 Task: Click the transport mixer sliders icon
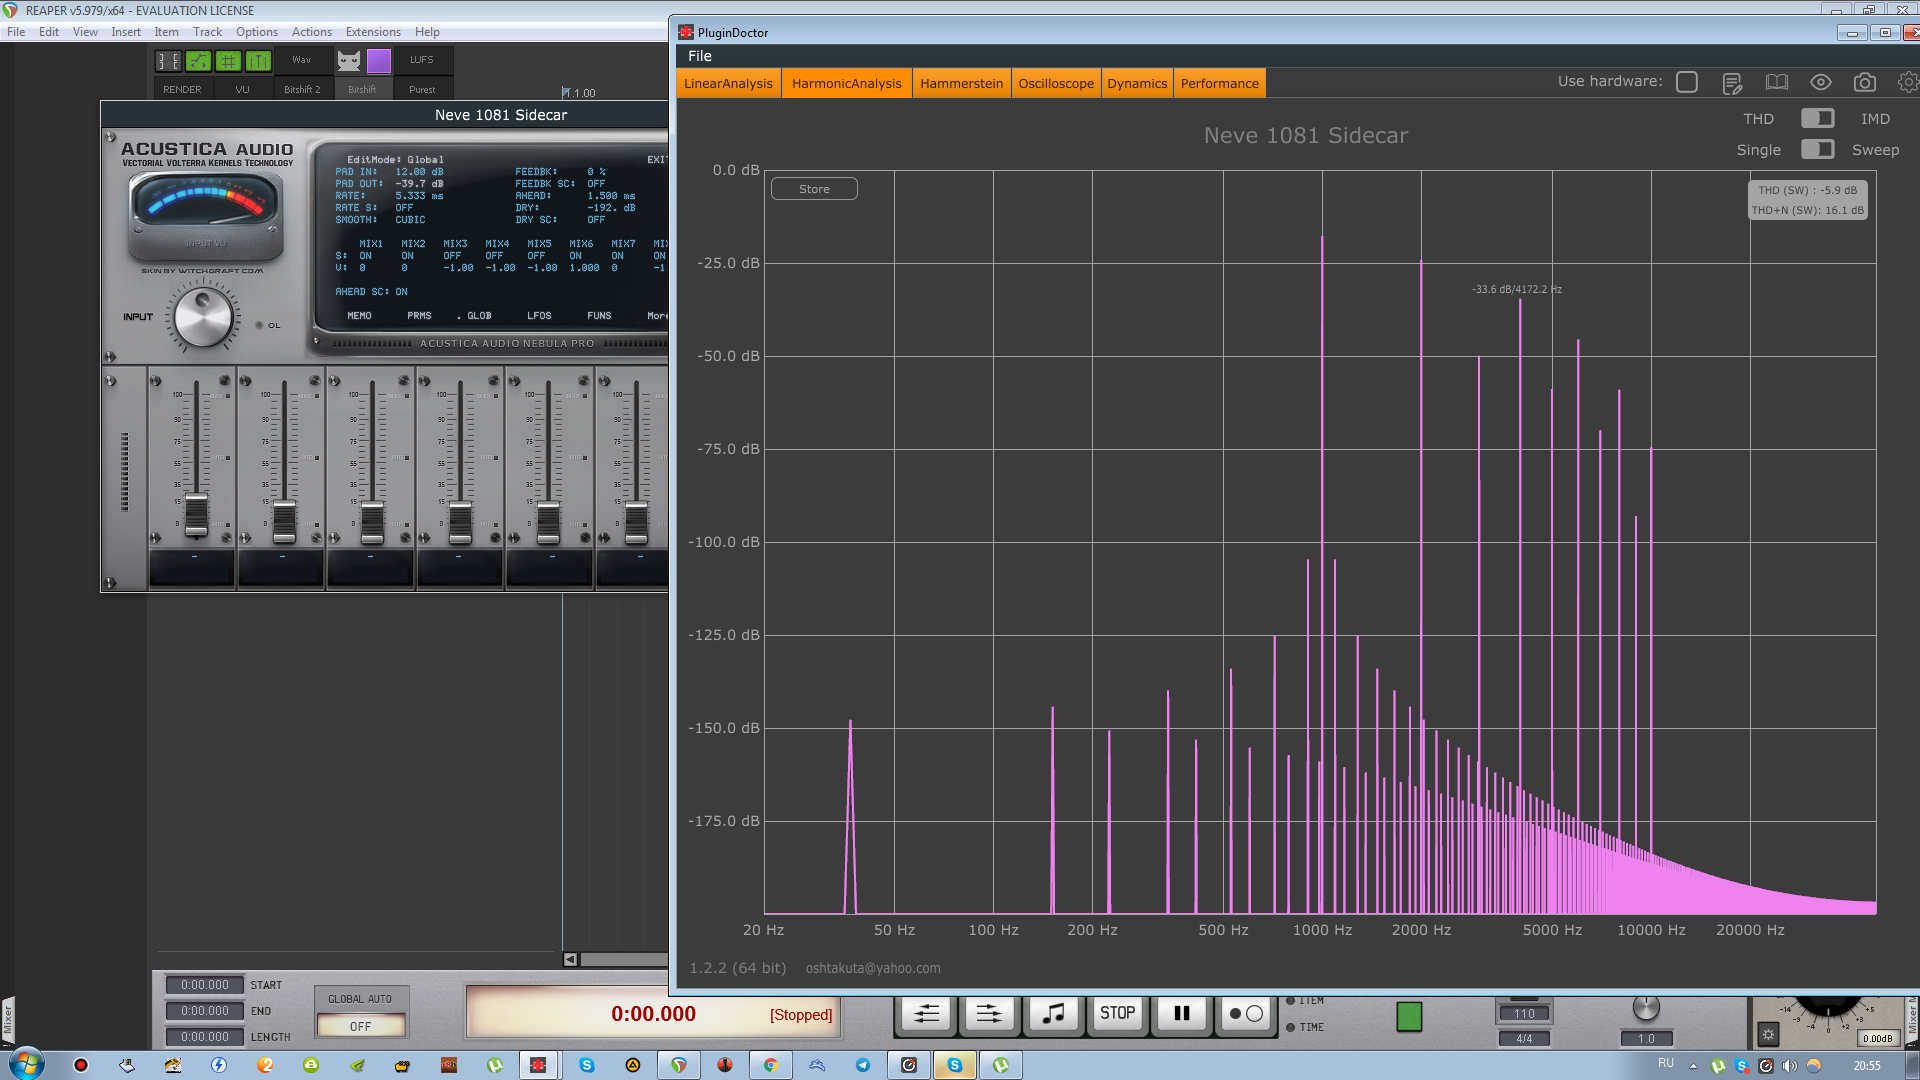[x=926, y=1014]
